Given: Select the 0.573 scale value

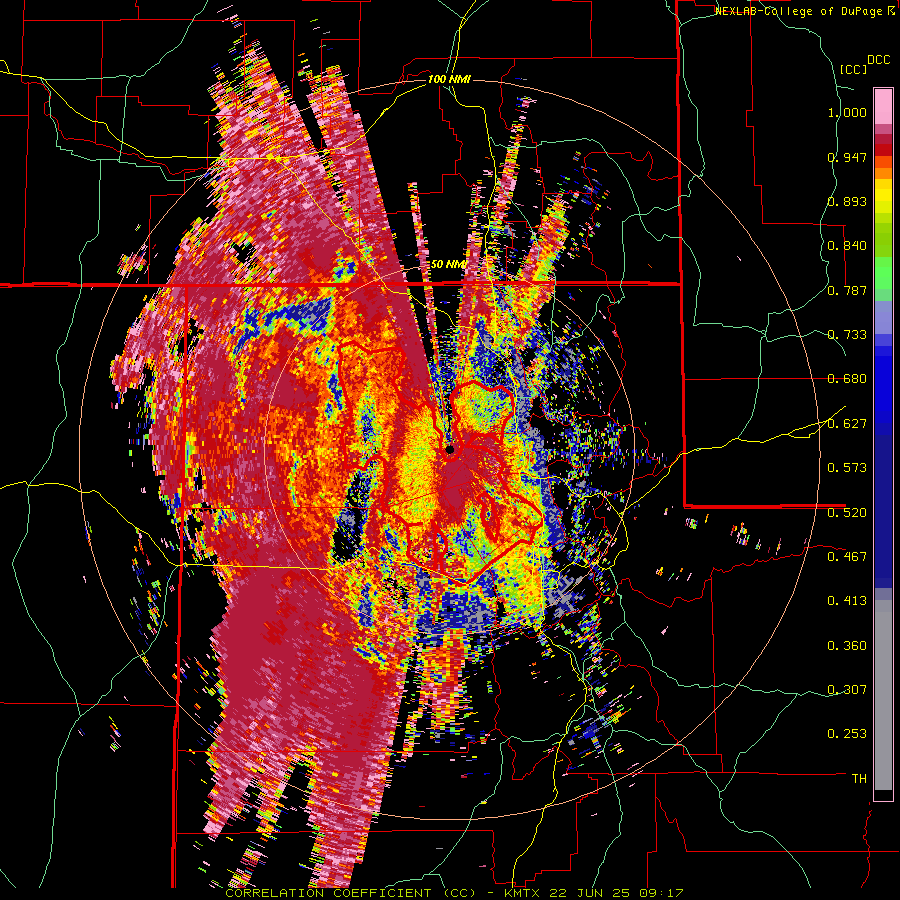Looking at the screenshot, I should tap(847, 468).
